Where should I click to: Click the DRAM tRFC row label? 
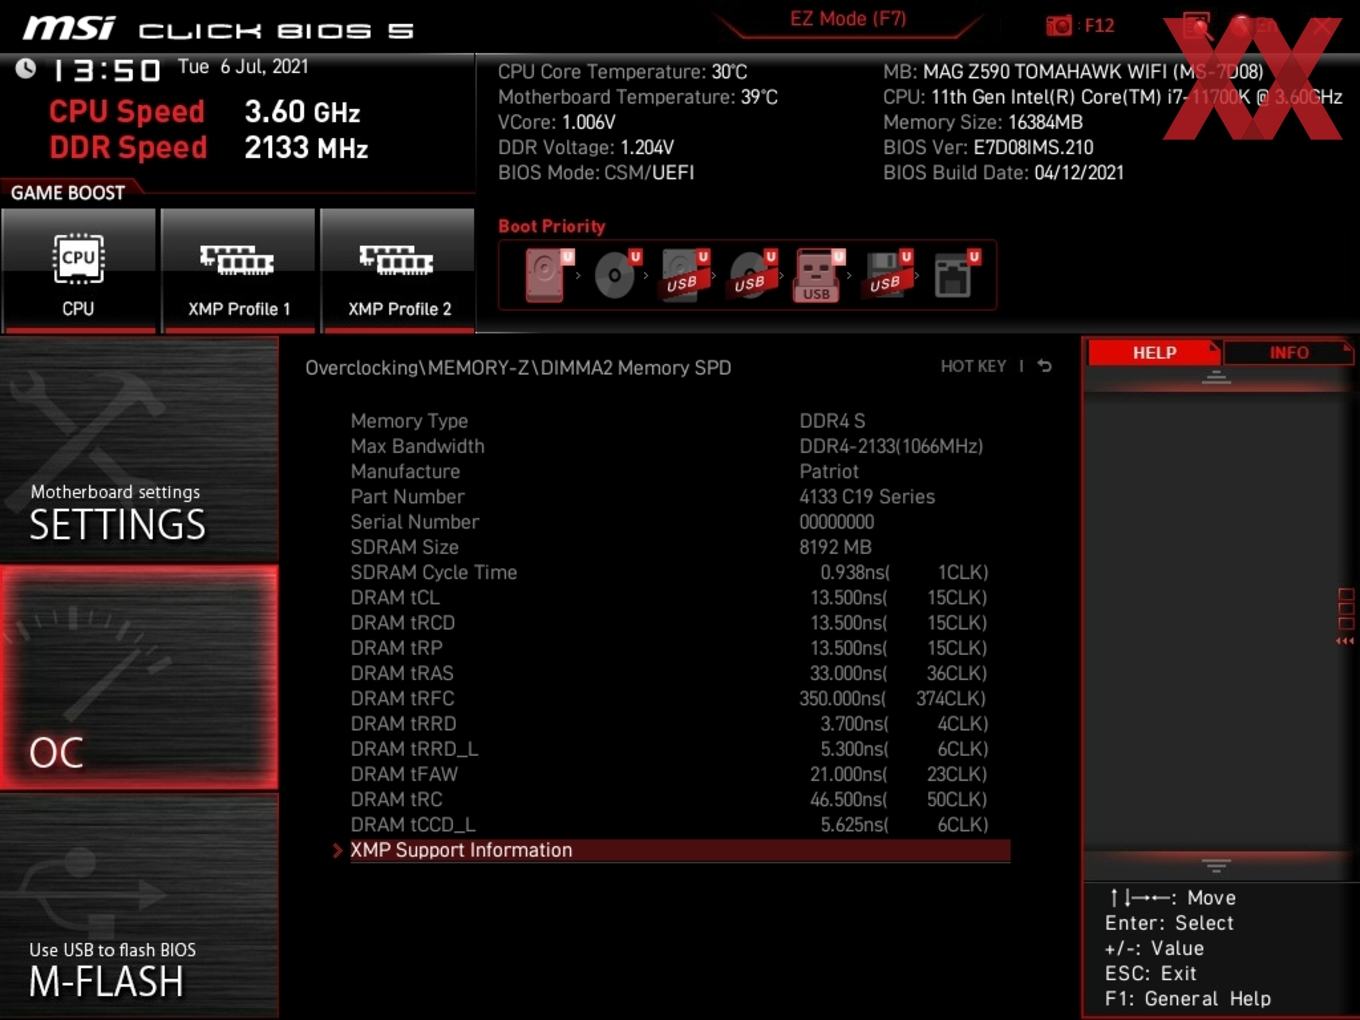tap(402, 698)
